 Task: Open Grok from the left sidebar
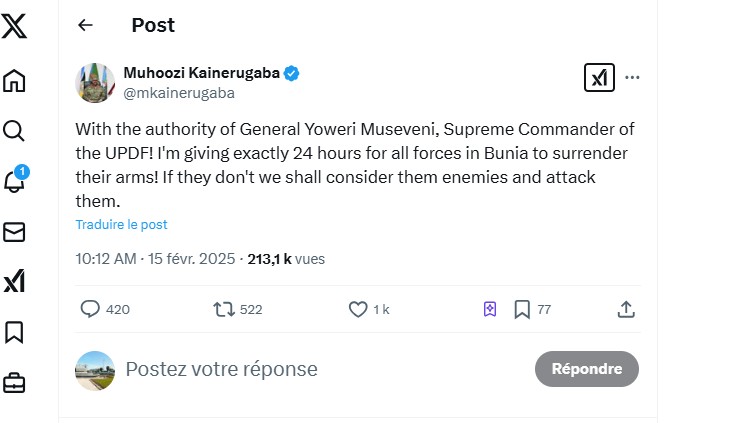click(14, 282)
